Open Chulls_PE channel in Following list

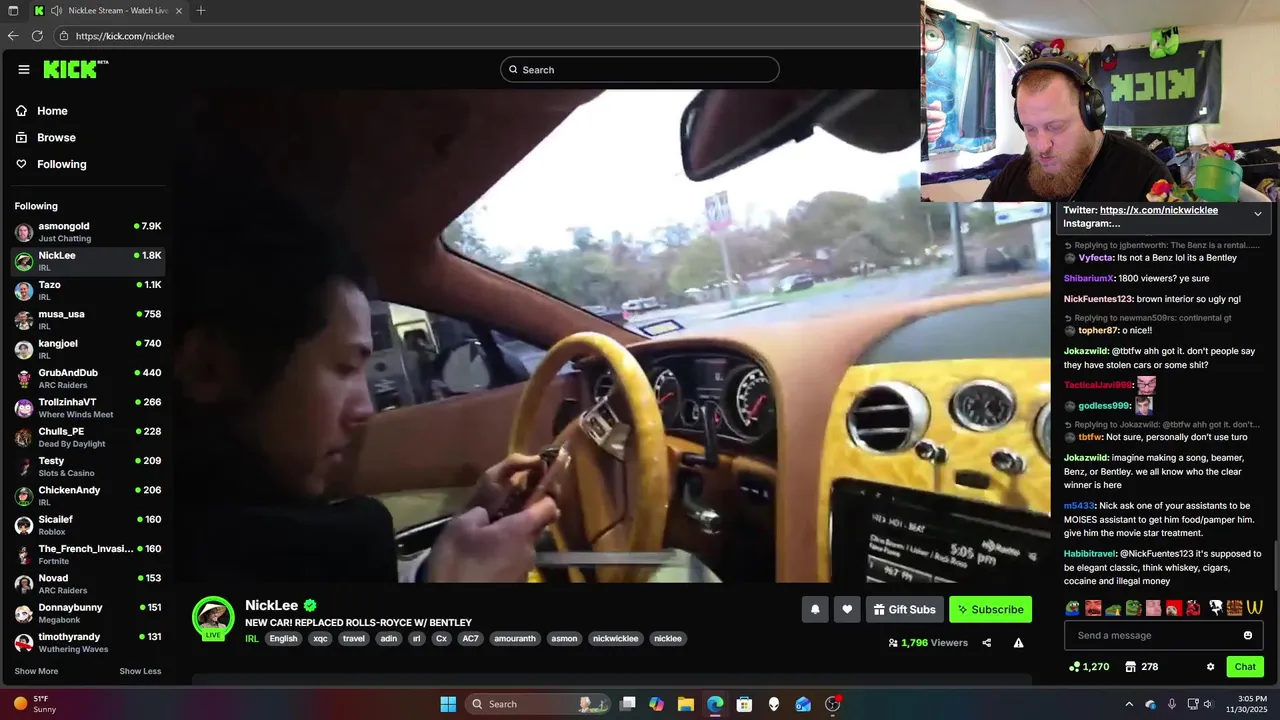point(88,437)
